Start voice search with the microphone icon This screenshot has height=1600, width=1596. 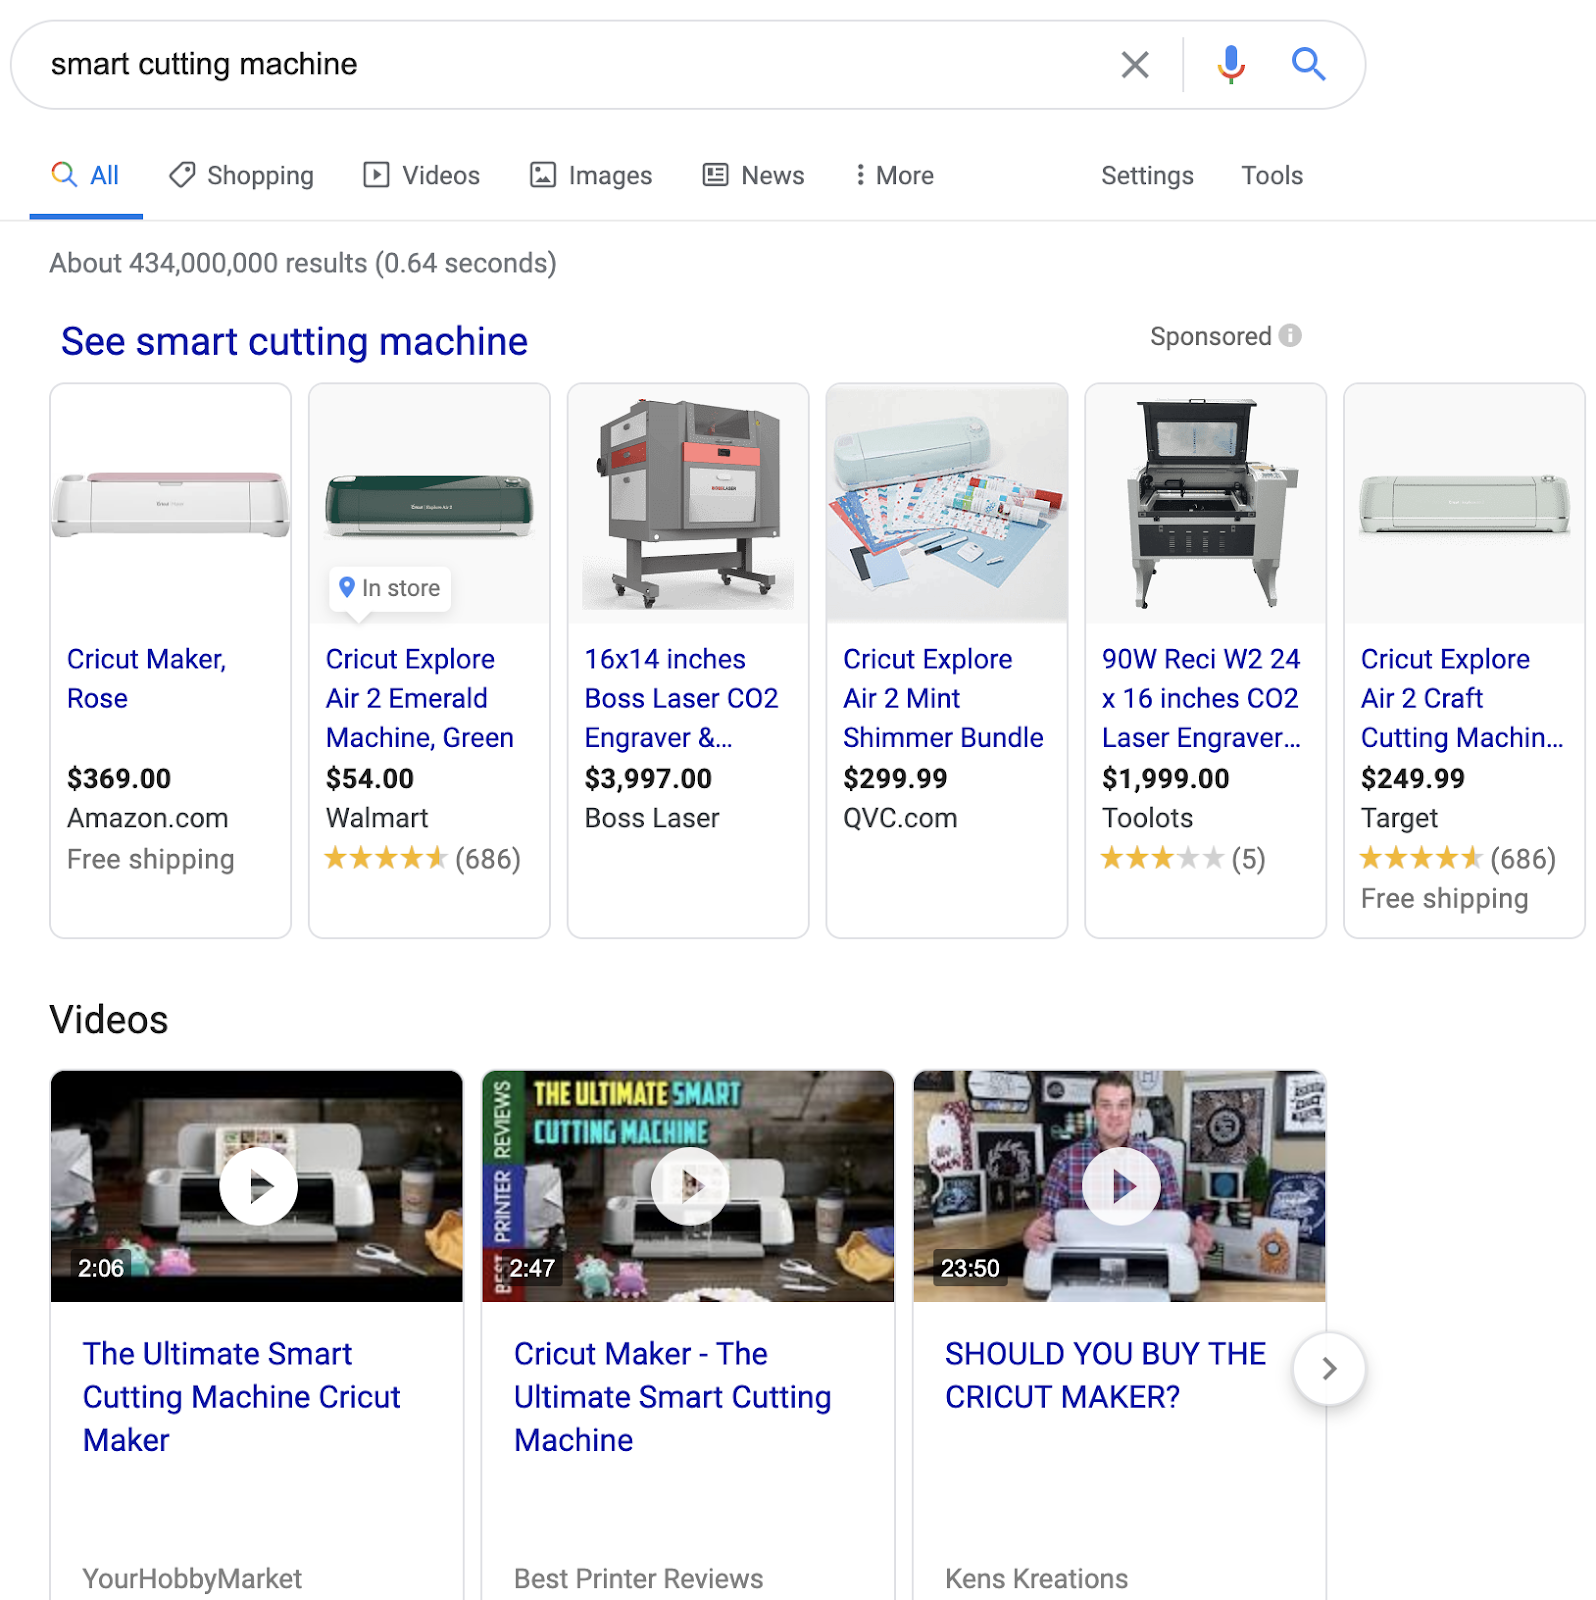(1231, 65)
